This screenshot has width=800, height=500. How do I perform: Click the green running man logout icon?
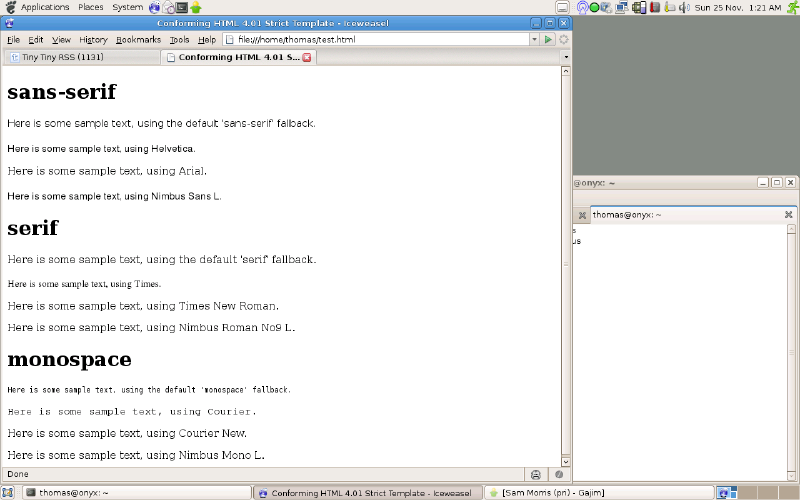pos(791,7)
